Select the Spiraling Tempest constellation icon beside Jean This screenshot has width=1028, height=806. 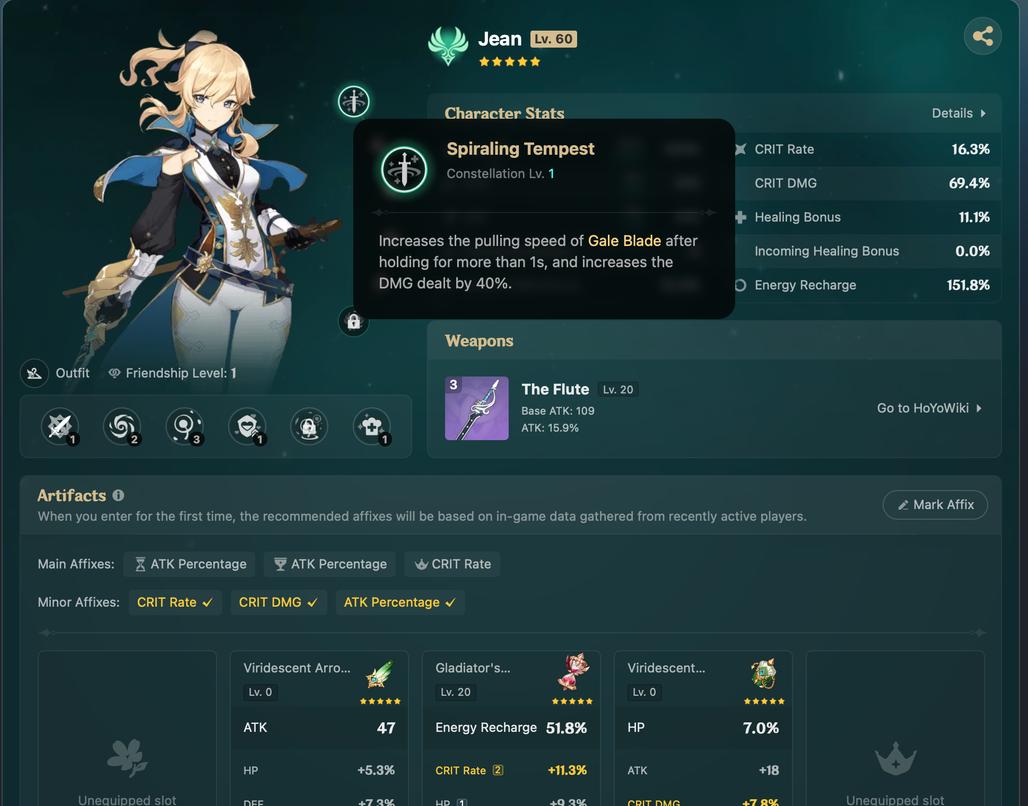(353, 102)
